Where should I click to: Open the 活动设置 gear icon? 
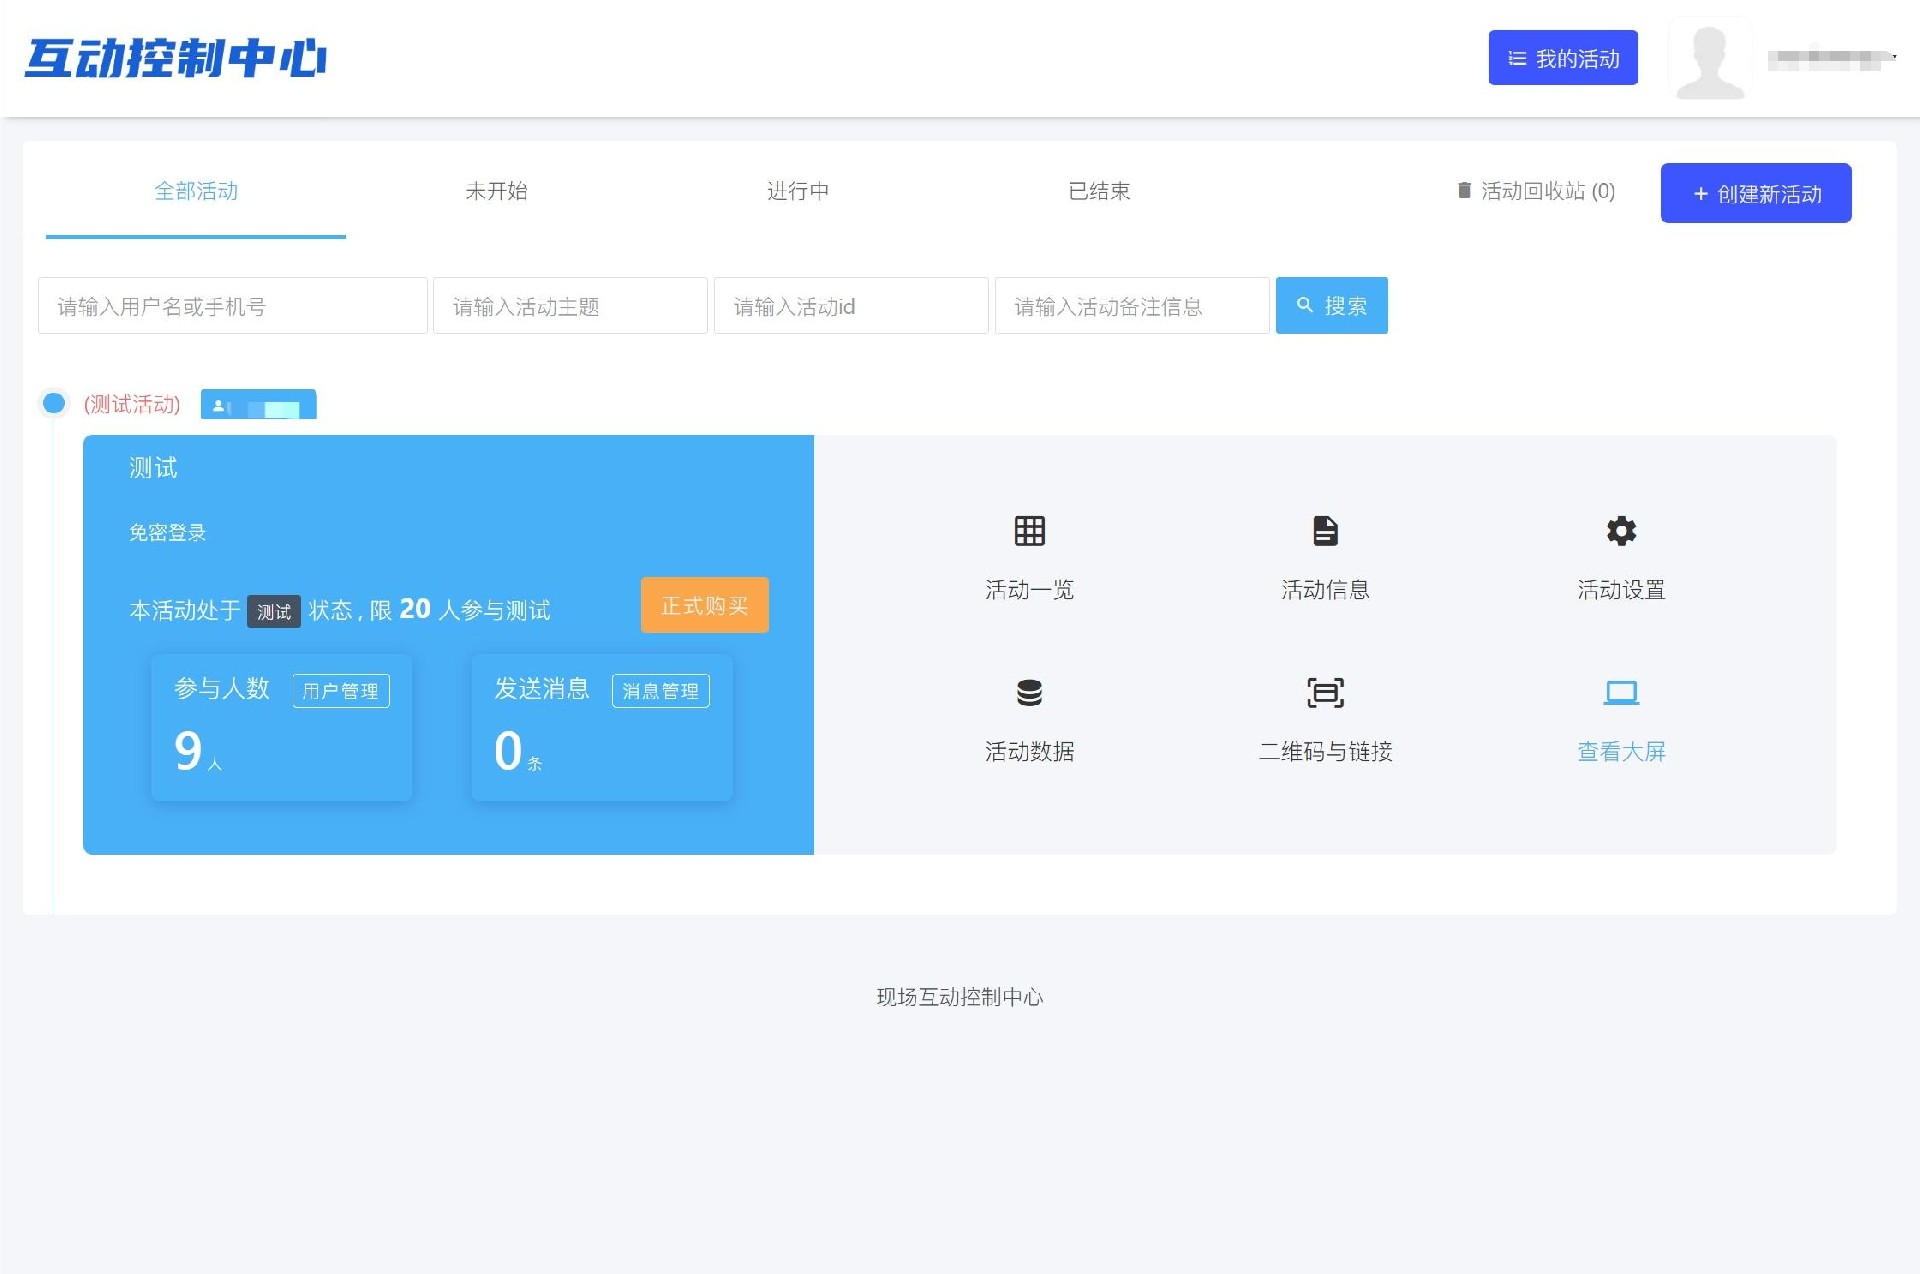[x=1621, y=531]
